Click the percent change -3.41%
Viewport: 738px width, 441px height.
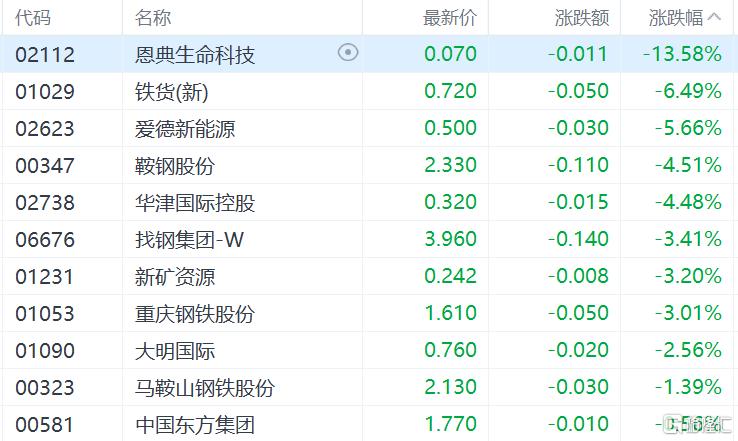point(689,239)
